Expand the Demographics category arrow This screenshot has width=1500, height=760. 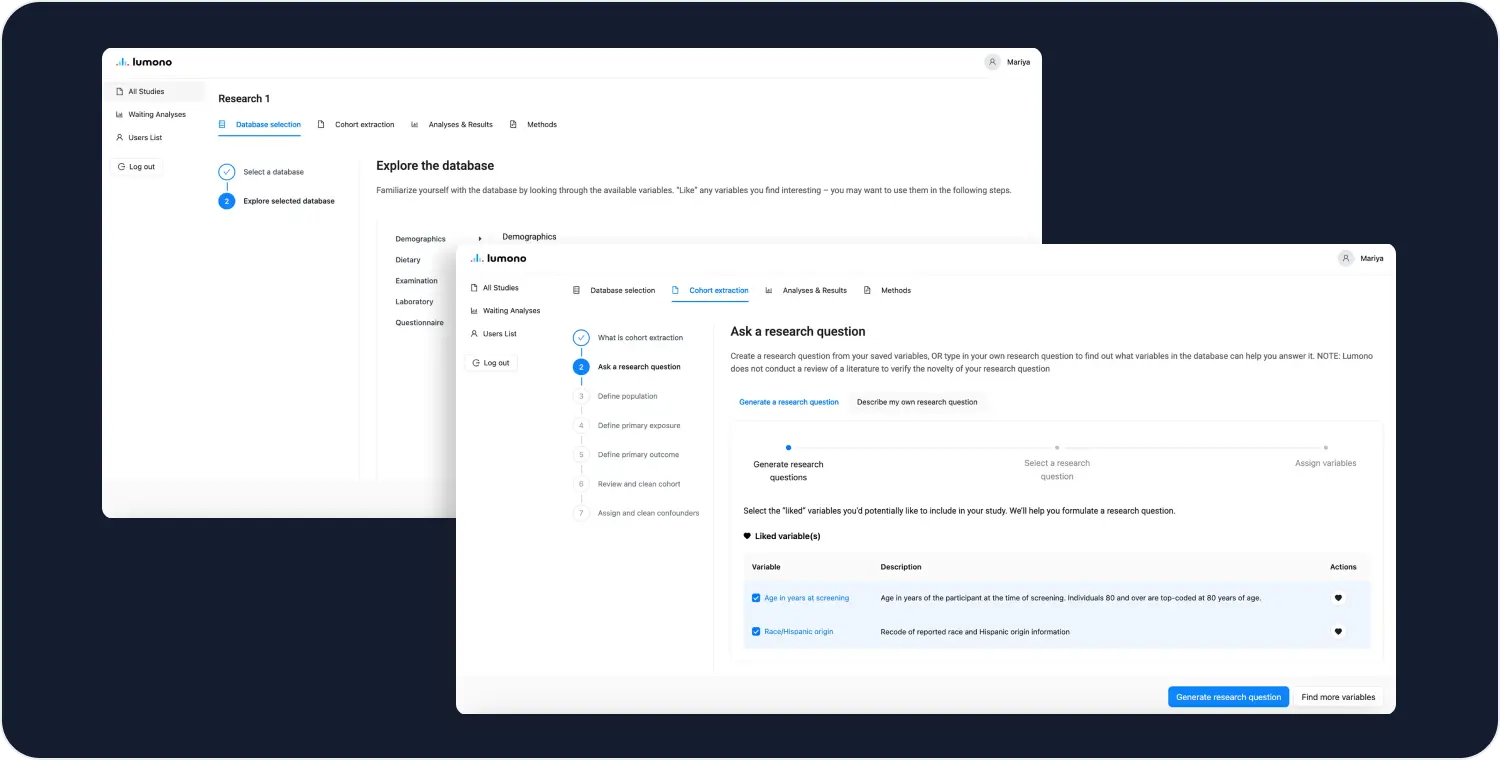pos(480,239)
